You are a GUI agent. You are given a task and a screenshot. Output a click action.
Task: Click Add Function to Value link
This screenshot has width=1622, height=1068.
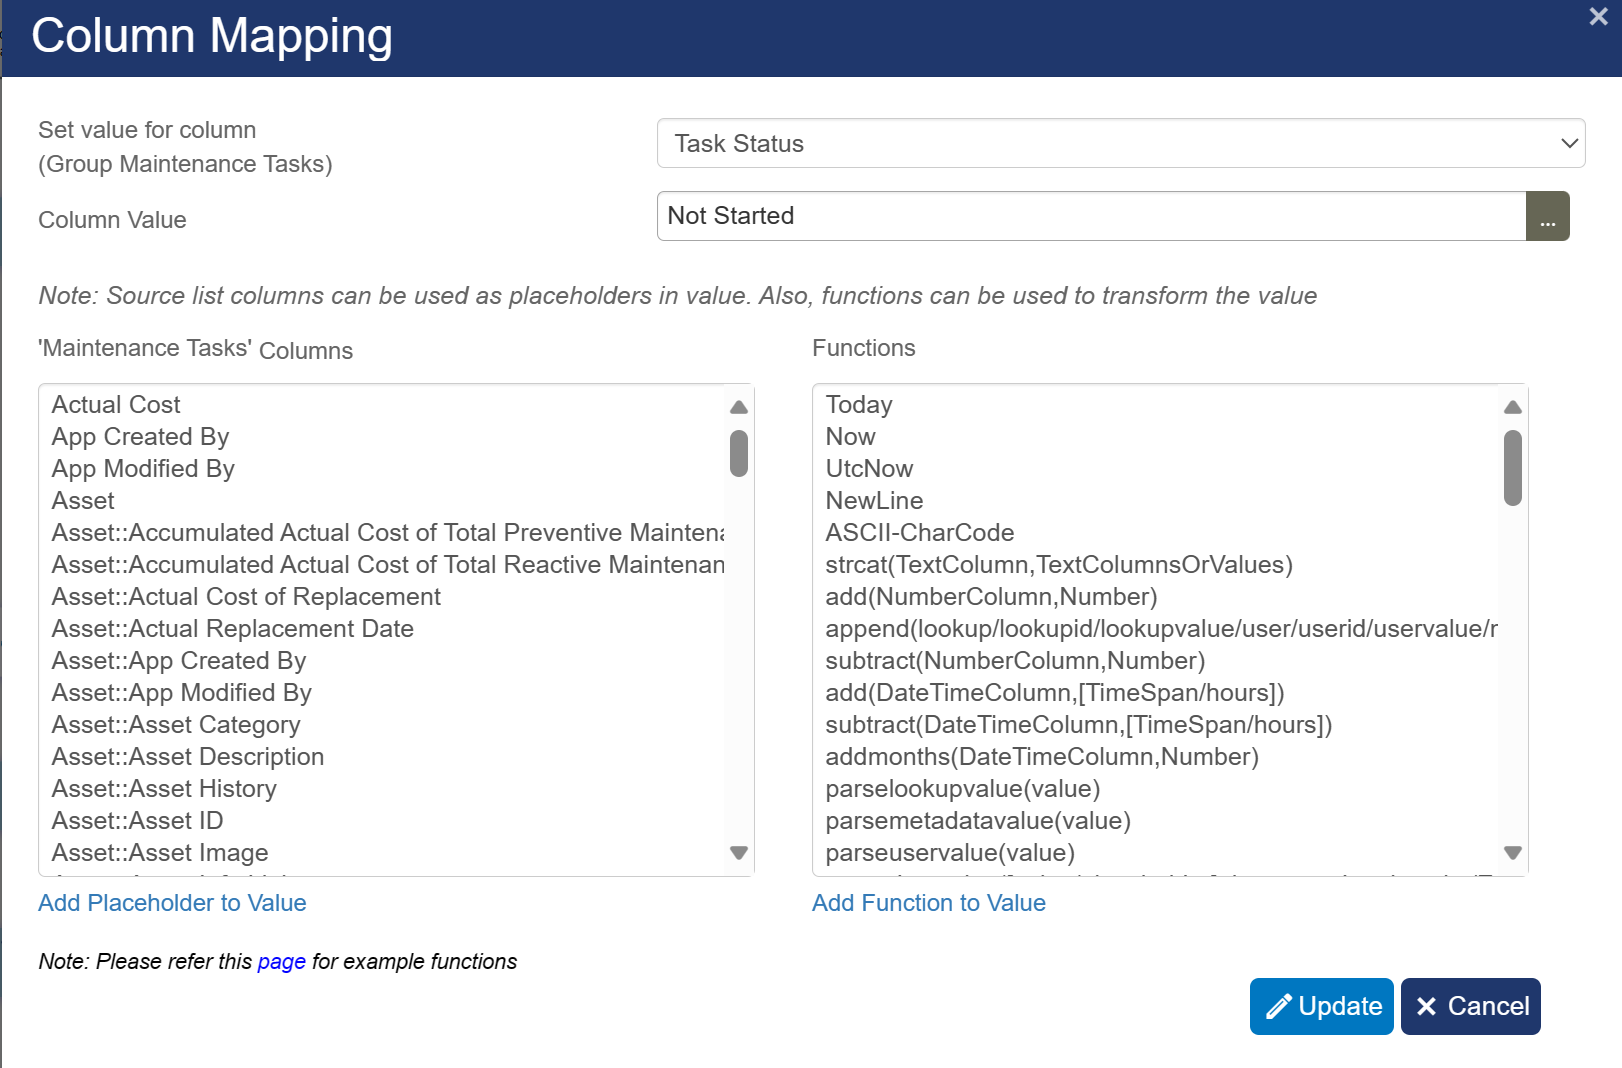(929, 903)
